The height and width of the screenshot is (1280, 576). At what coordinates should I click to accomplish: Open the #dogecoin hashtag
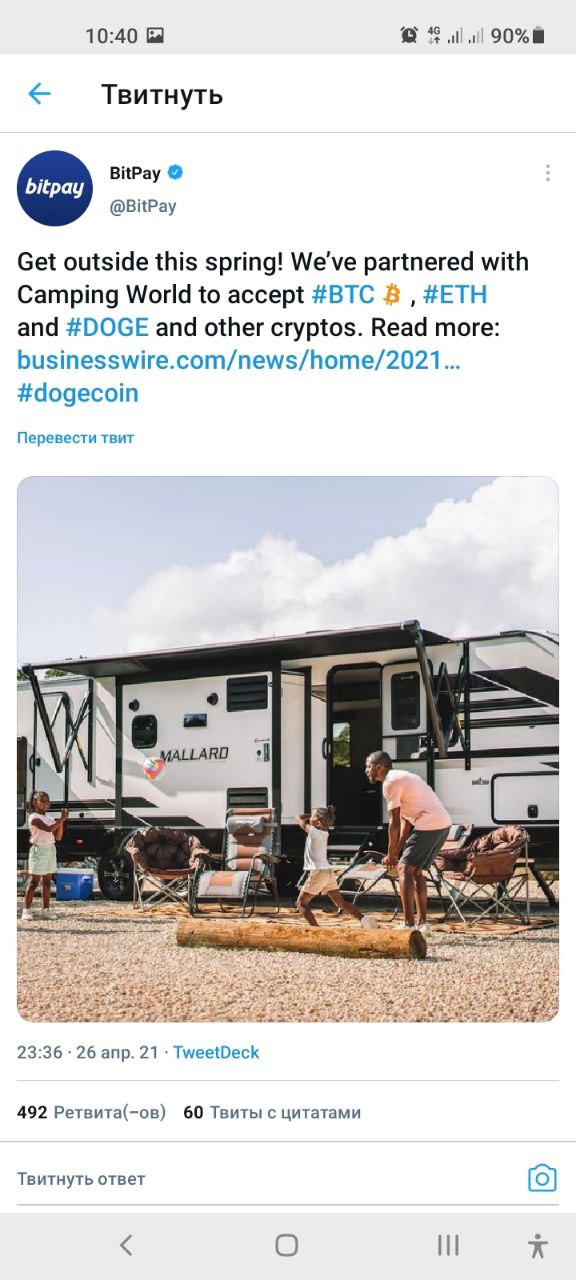coord(78,393)
